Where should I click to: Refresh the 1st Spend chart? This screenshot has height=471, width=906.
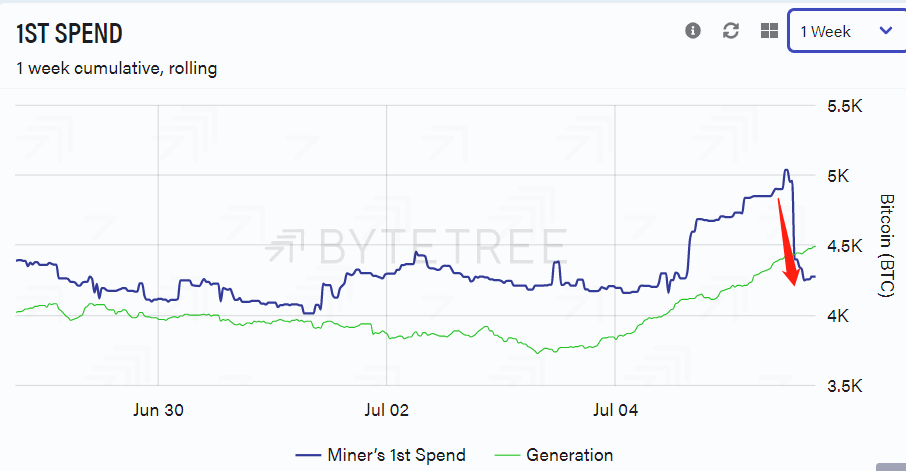(x=731, y=31)
